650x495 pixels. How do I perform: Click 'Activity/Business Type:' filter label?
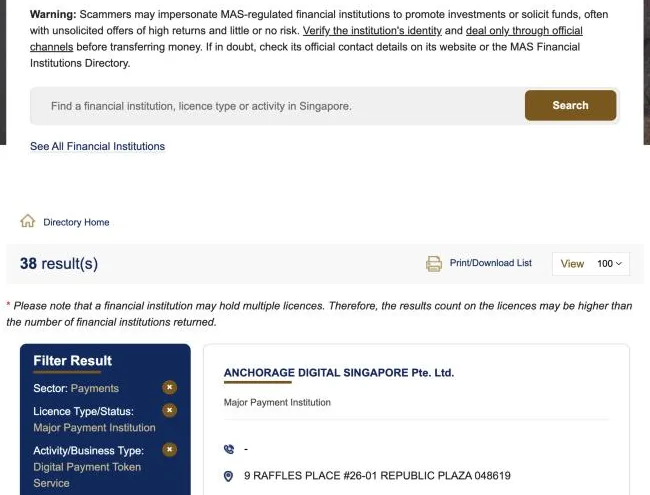[x=88, y=451]
